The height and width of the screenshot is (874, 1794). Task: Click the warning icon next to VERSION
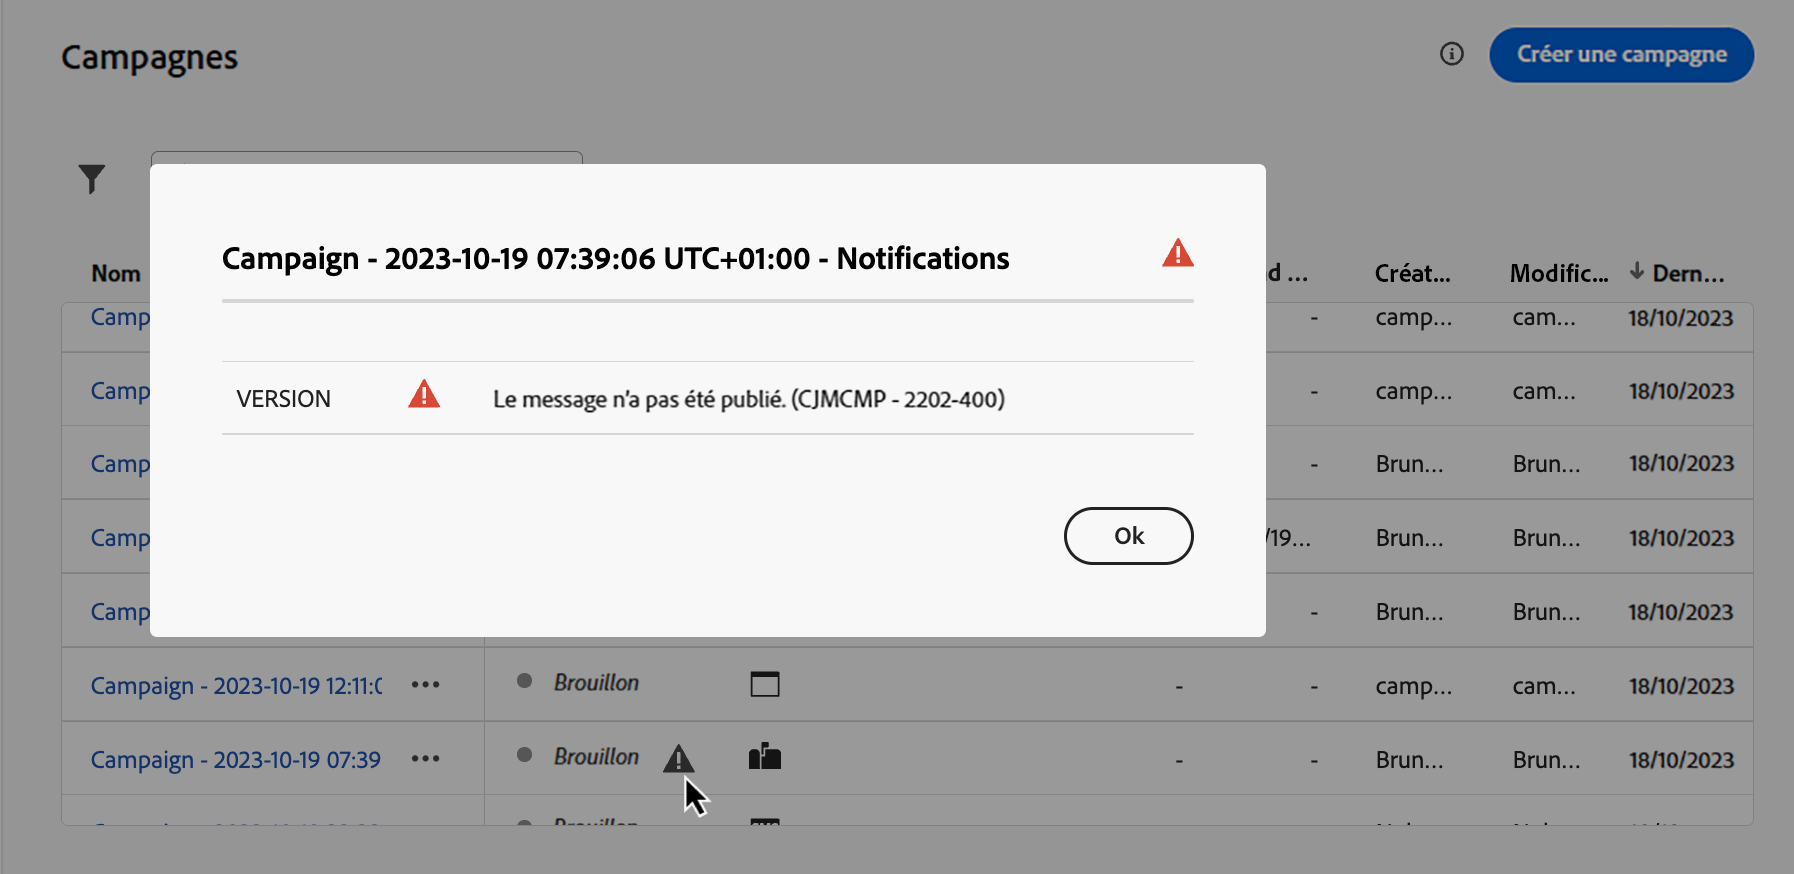(x=424, y=394)
